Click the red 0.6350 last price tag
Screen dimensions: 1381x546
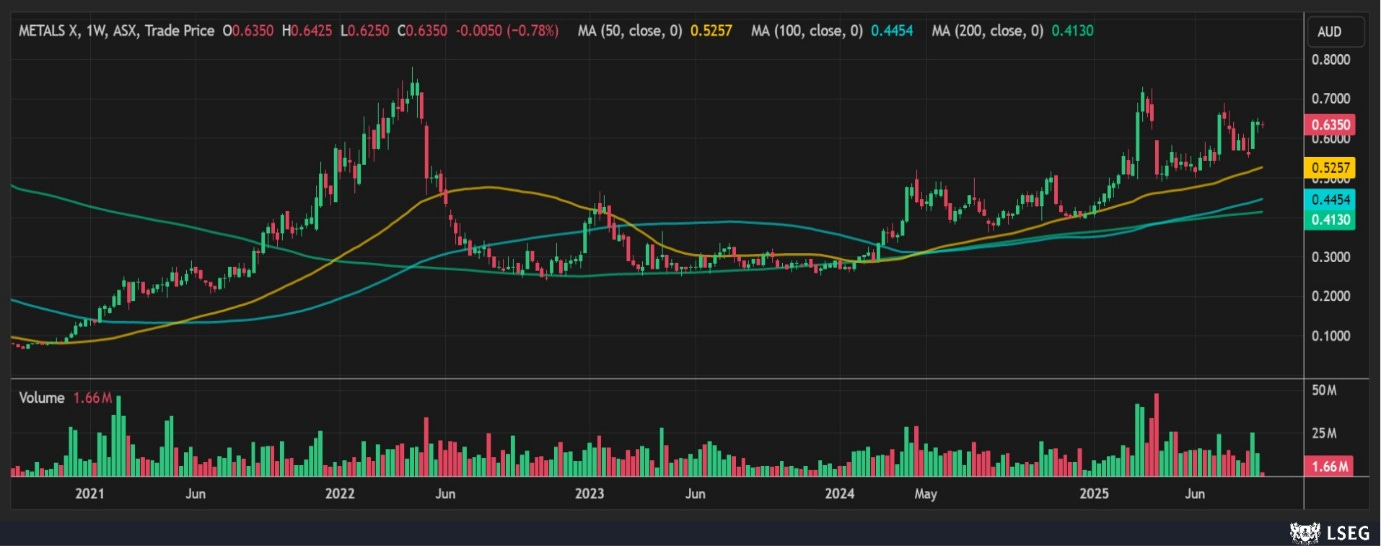[1330, 125]
